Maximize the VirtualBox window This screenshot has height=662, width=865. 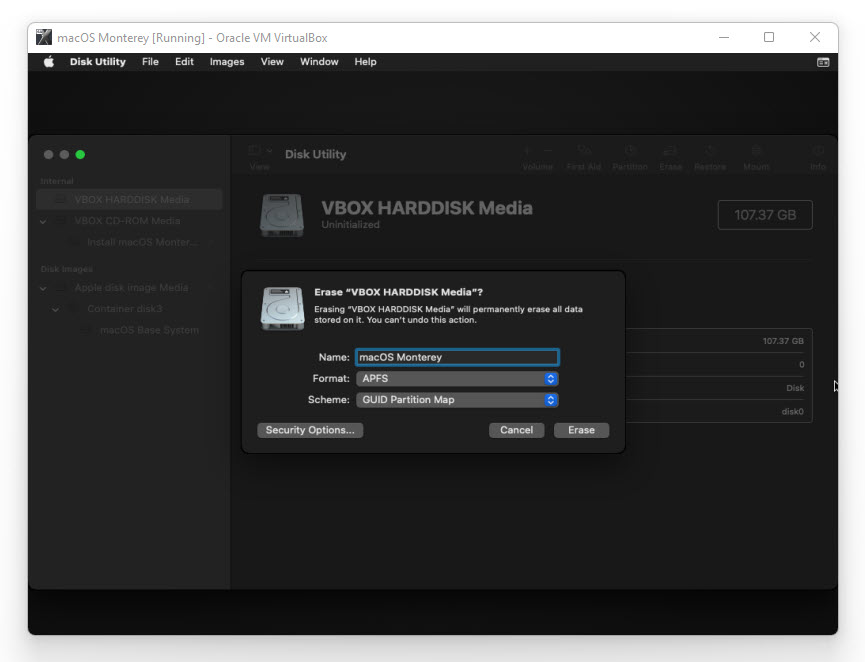769,37
